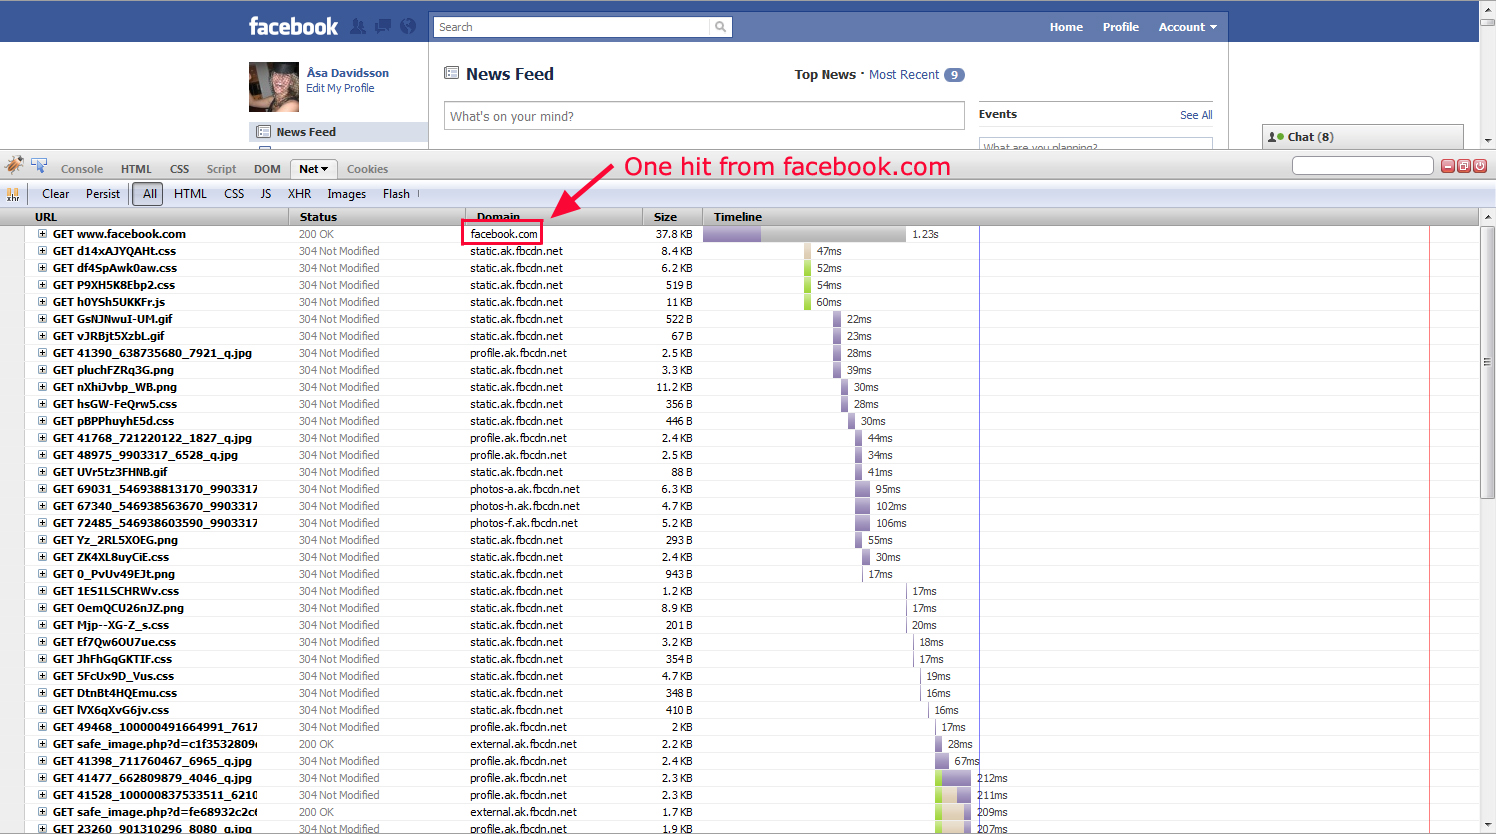Switch to the Console tab

click(82, 169)
